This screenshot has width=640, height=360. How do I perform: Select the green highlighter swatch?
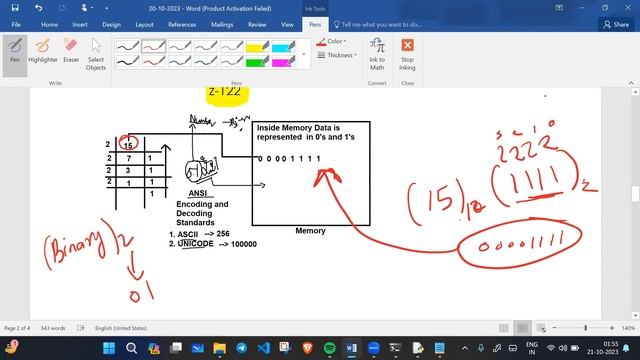click(257, 61)
